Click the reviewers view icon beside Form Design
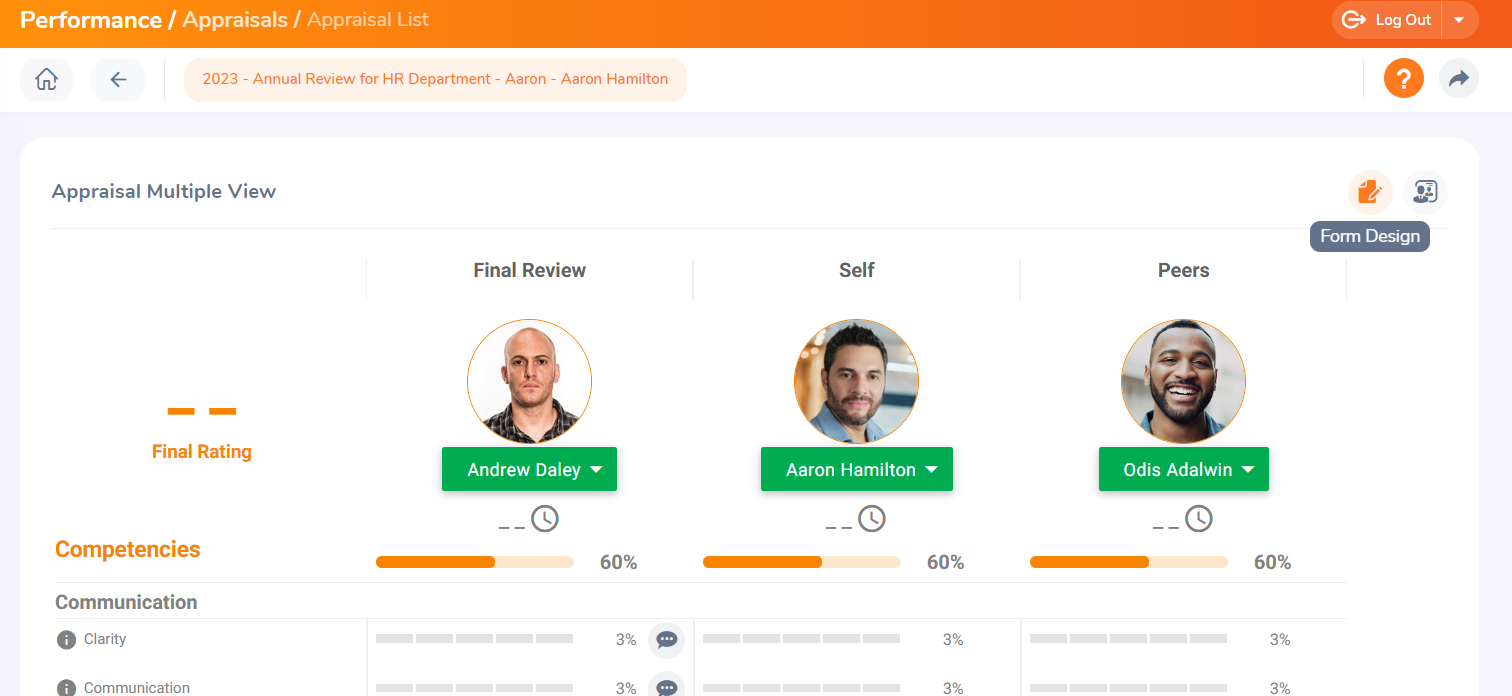Screen dimensions: 1512x696 click(1425, 191)
